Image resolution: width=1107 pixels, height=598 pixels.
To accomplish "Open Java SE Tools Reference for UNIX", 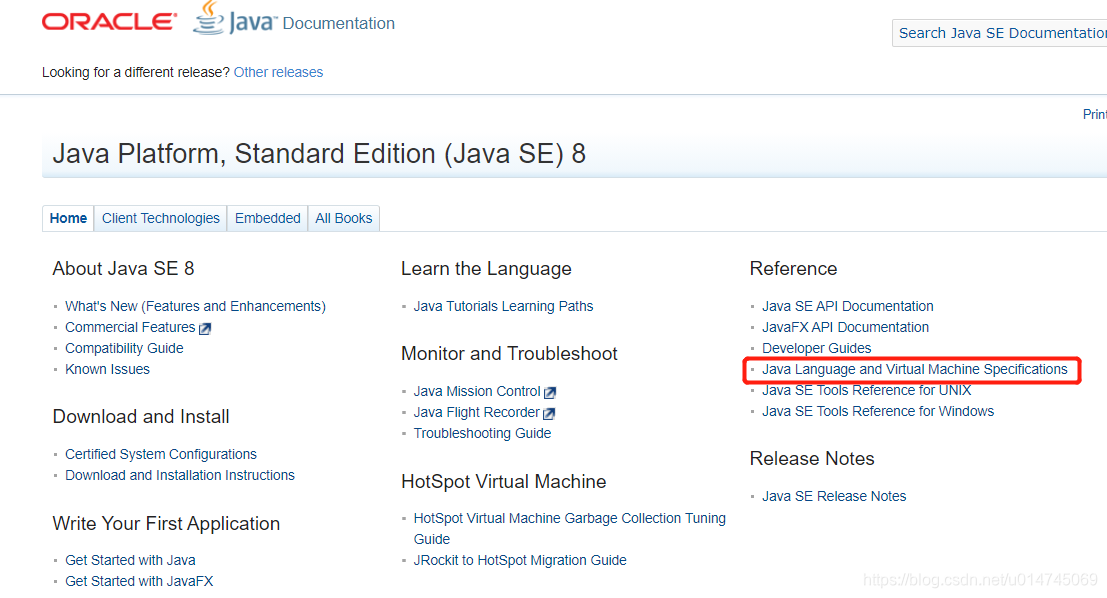I will point(866,390).
